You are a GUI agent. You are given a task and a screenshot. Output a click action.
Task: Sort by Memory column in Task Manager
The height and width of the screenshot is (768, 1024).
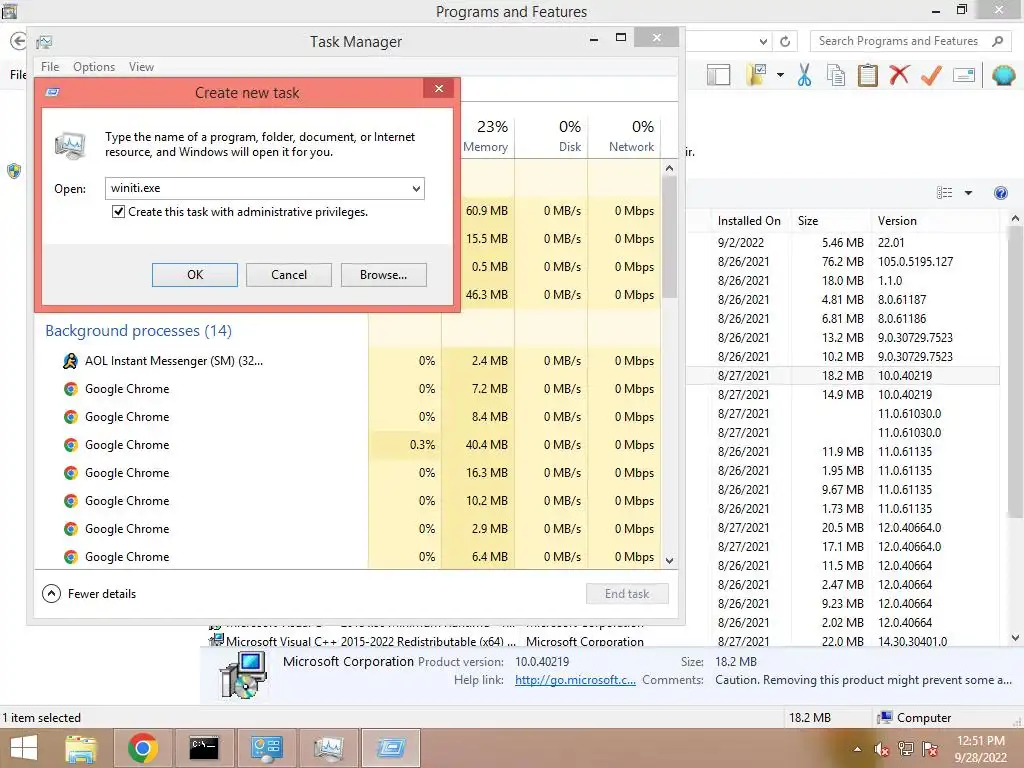pos(485,136)
